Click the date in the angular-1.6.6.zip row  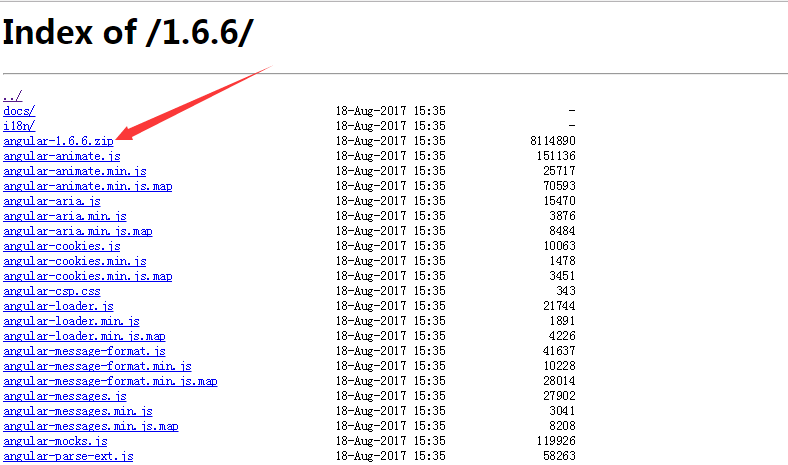coord(390,141)
